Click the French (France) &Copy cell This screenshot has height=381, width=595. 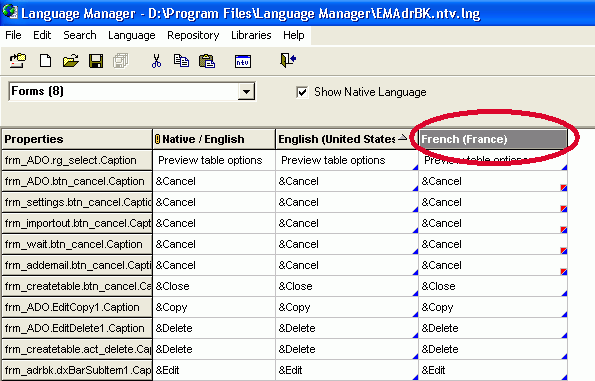click(493, 307)
